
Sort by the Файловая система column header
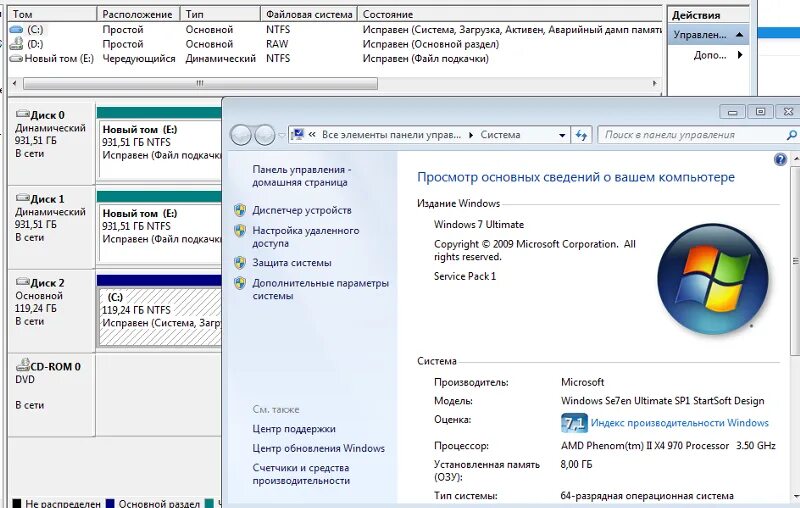309,14
